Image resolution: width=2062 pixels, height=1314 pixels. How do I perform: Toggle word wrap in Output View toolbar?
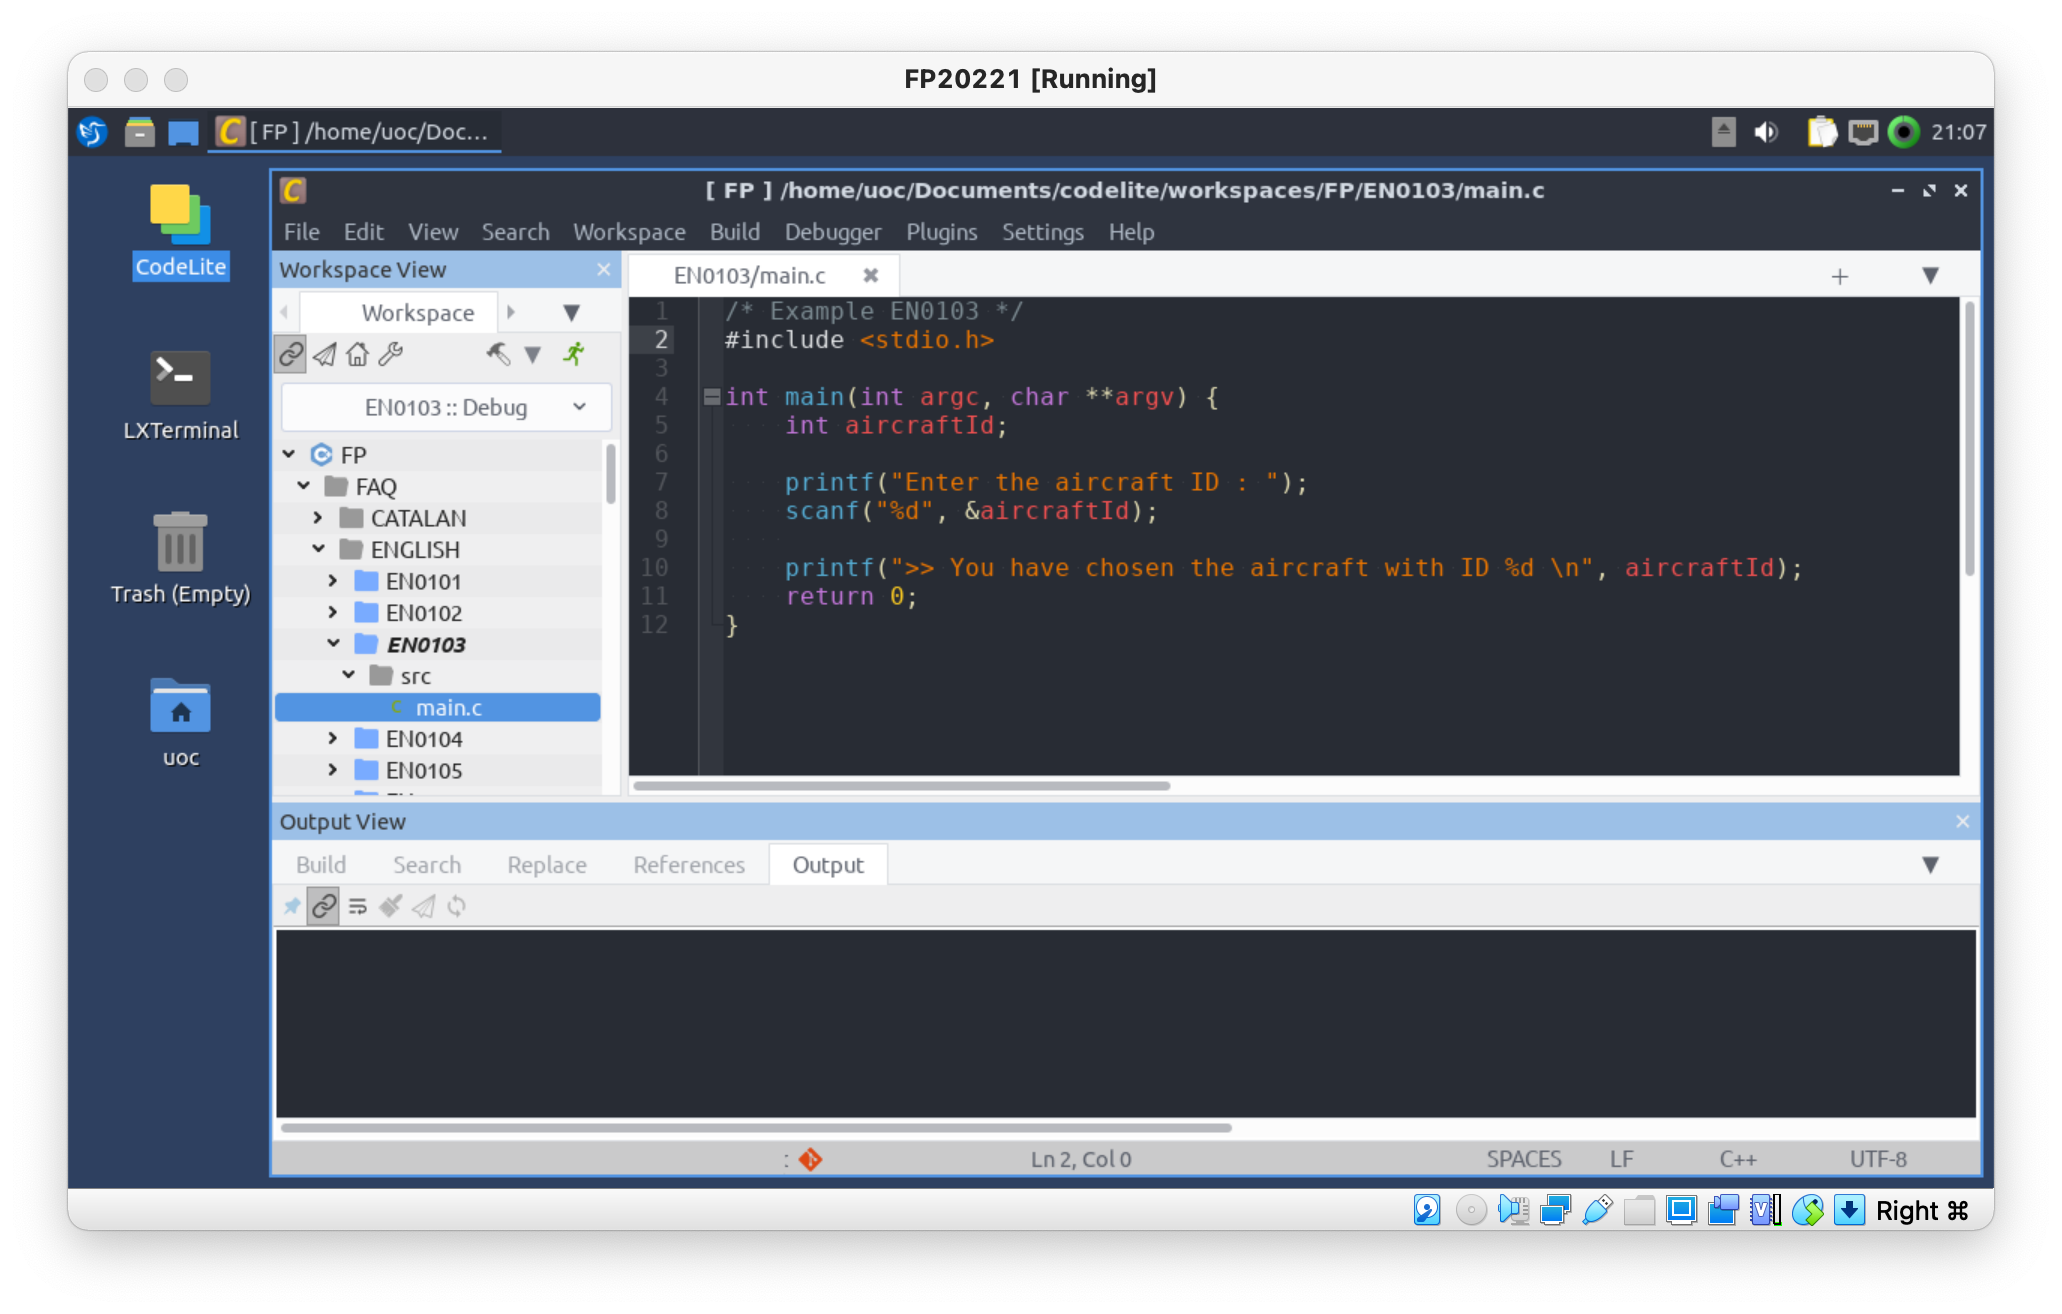(357, 906)
